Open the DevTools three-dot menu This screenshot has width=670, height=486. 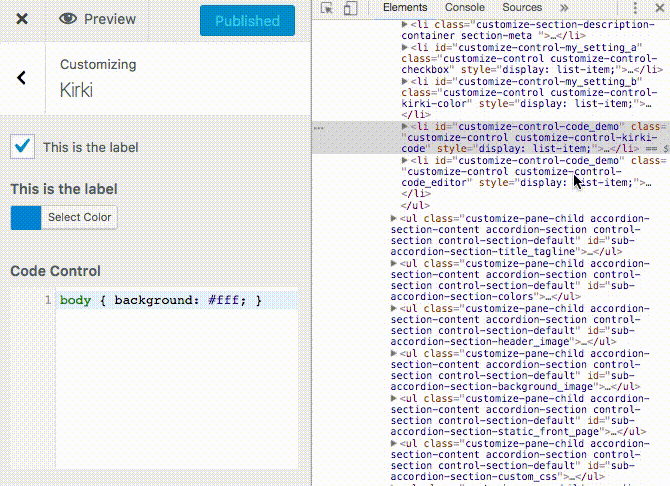coord(635,8)
